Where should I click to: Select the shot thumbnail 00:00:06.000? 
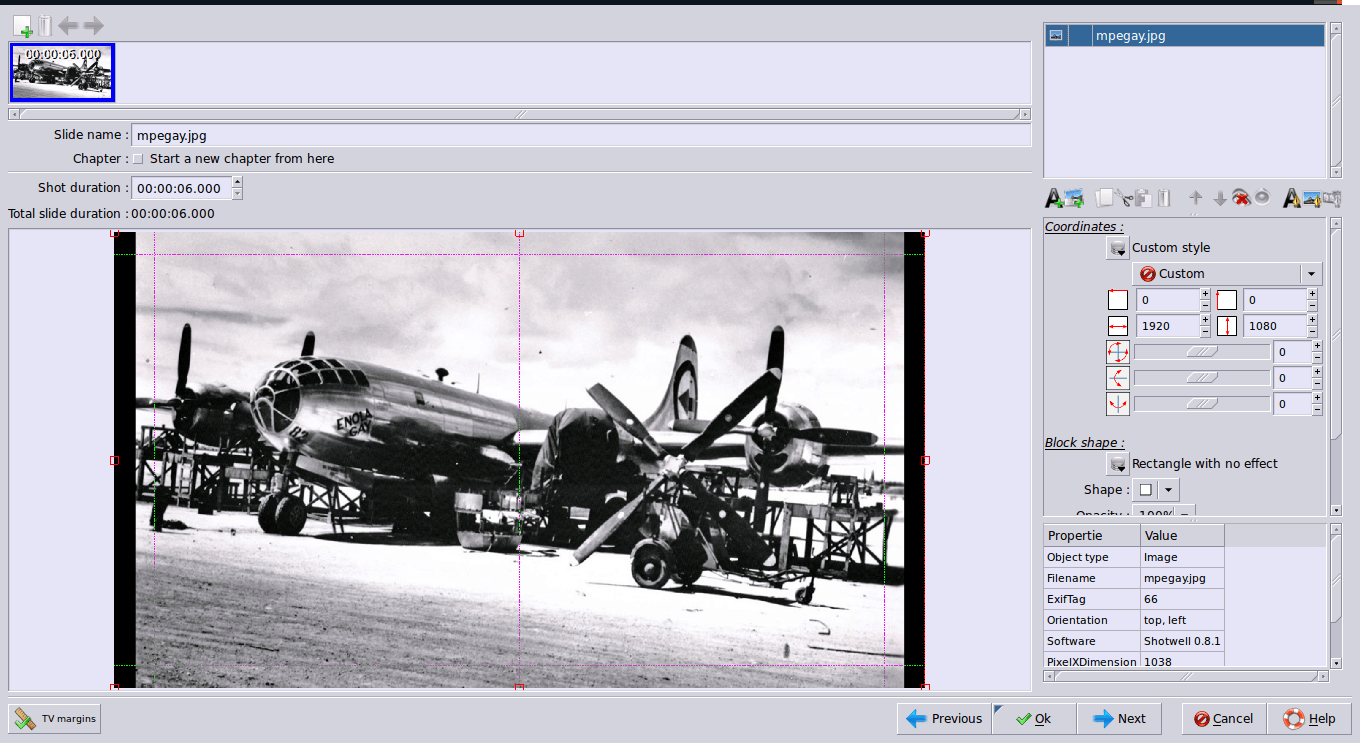click(63, 72)
